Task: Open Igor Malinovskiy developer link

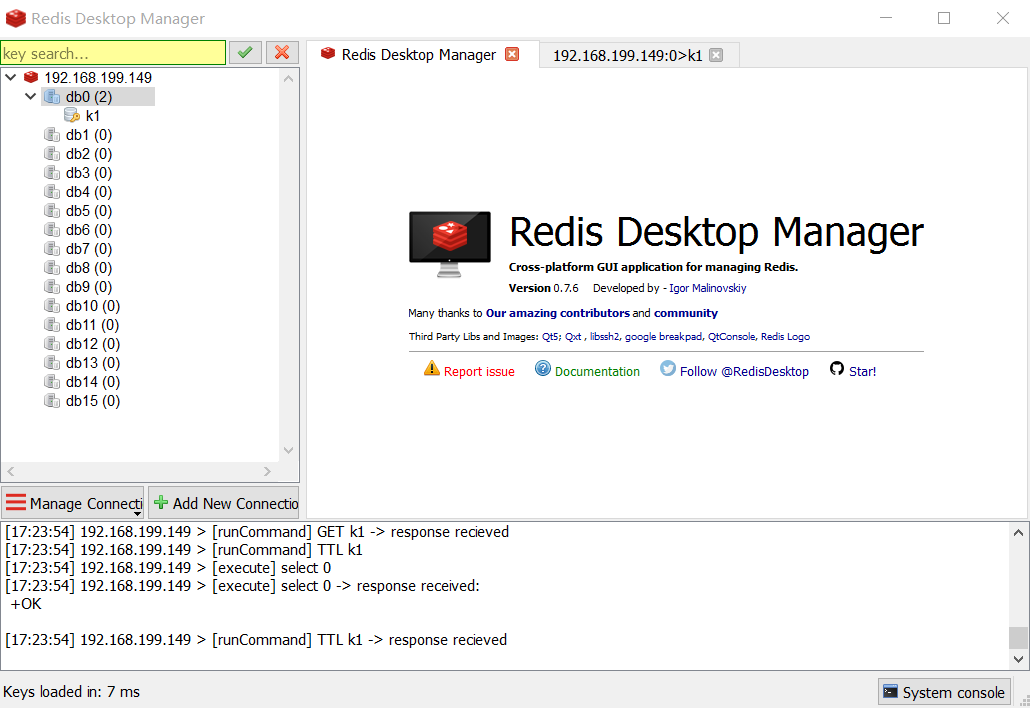Action: [707, 288]
